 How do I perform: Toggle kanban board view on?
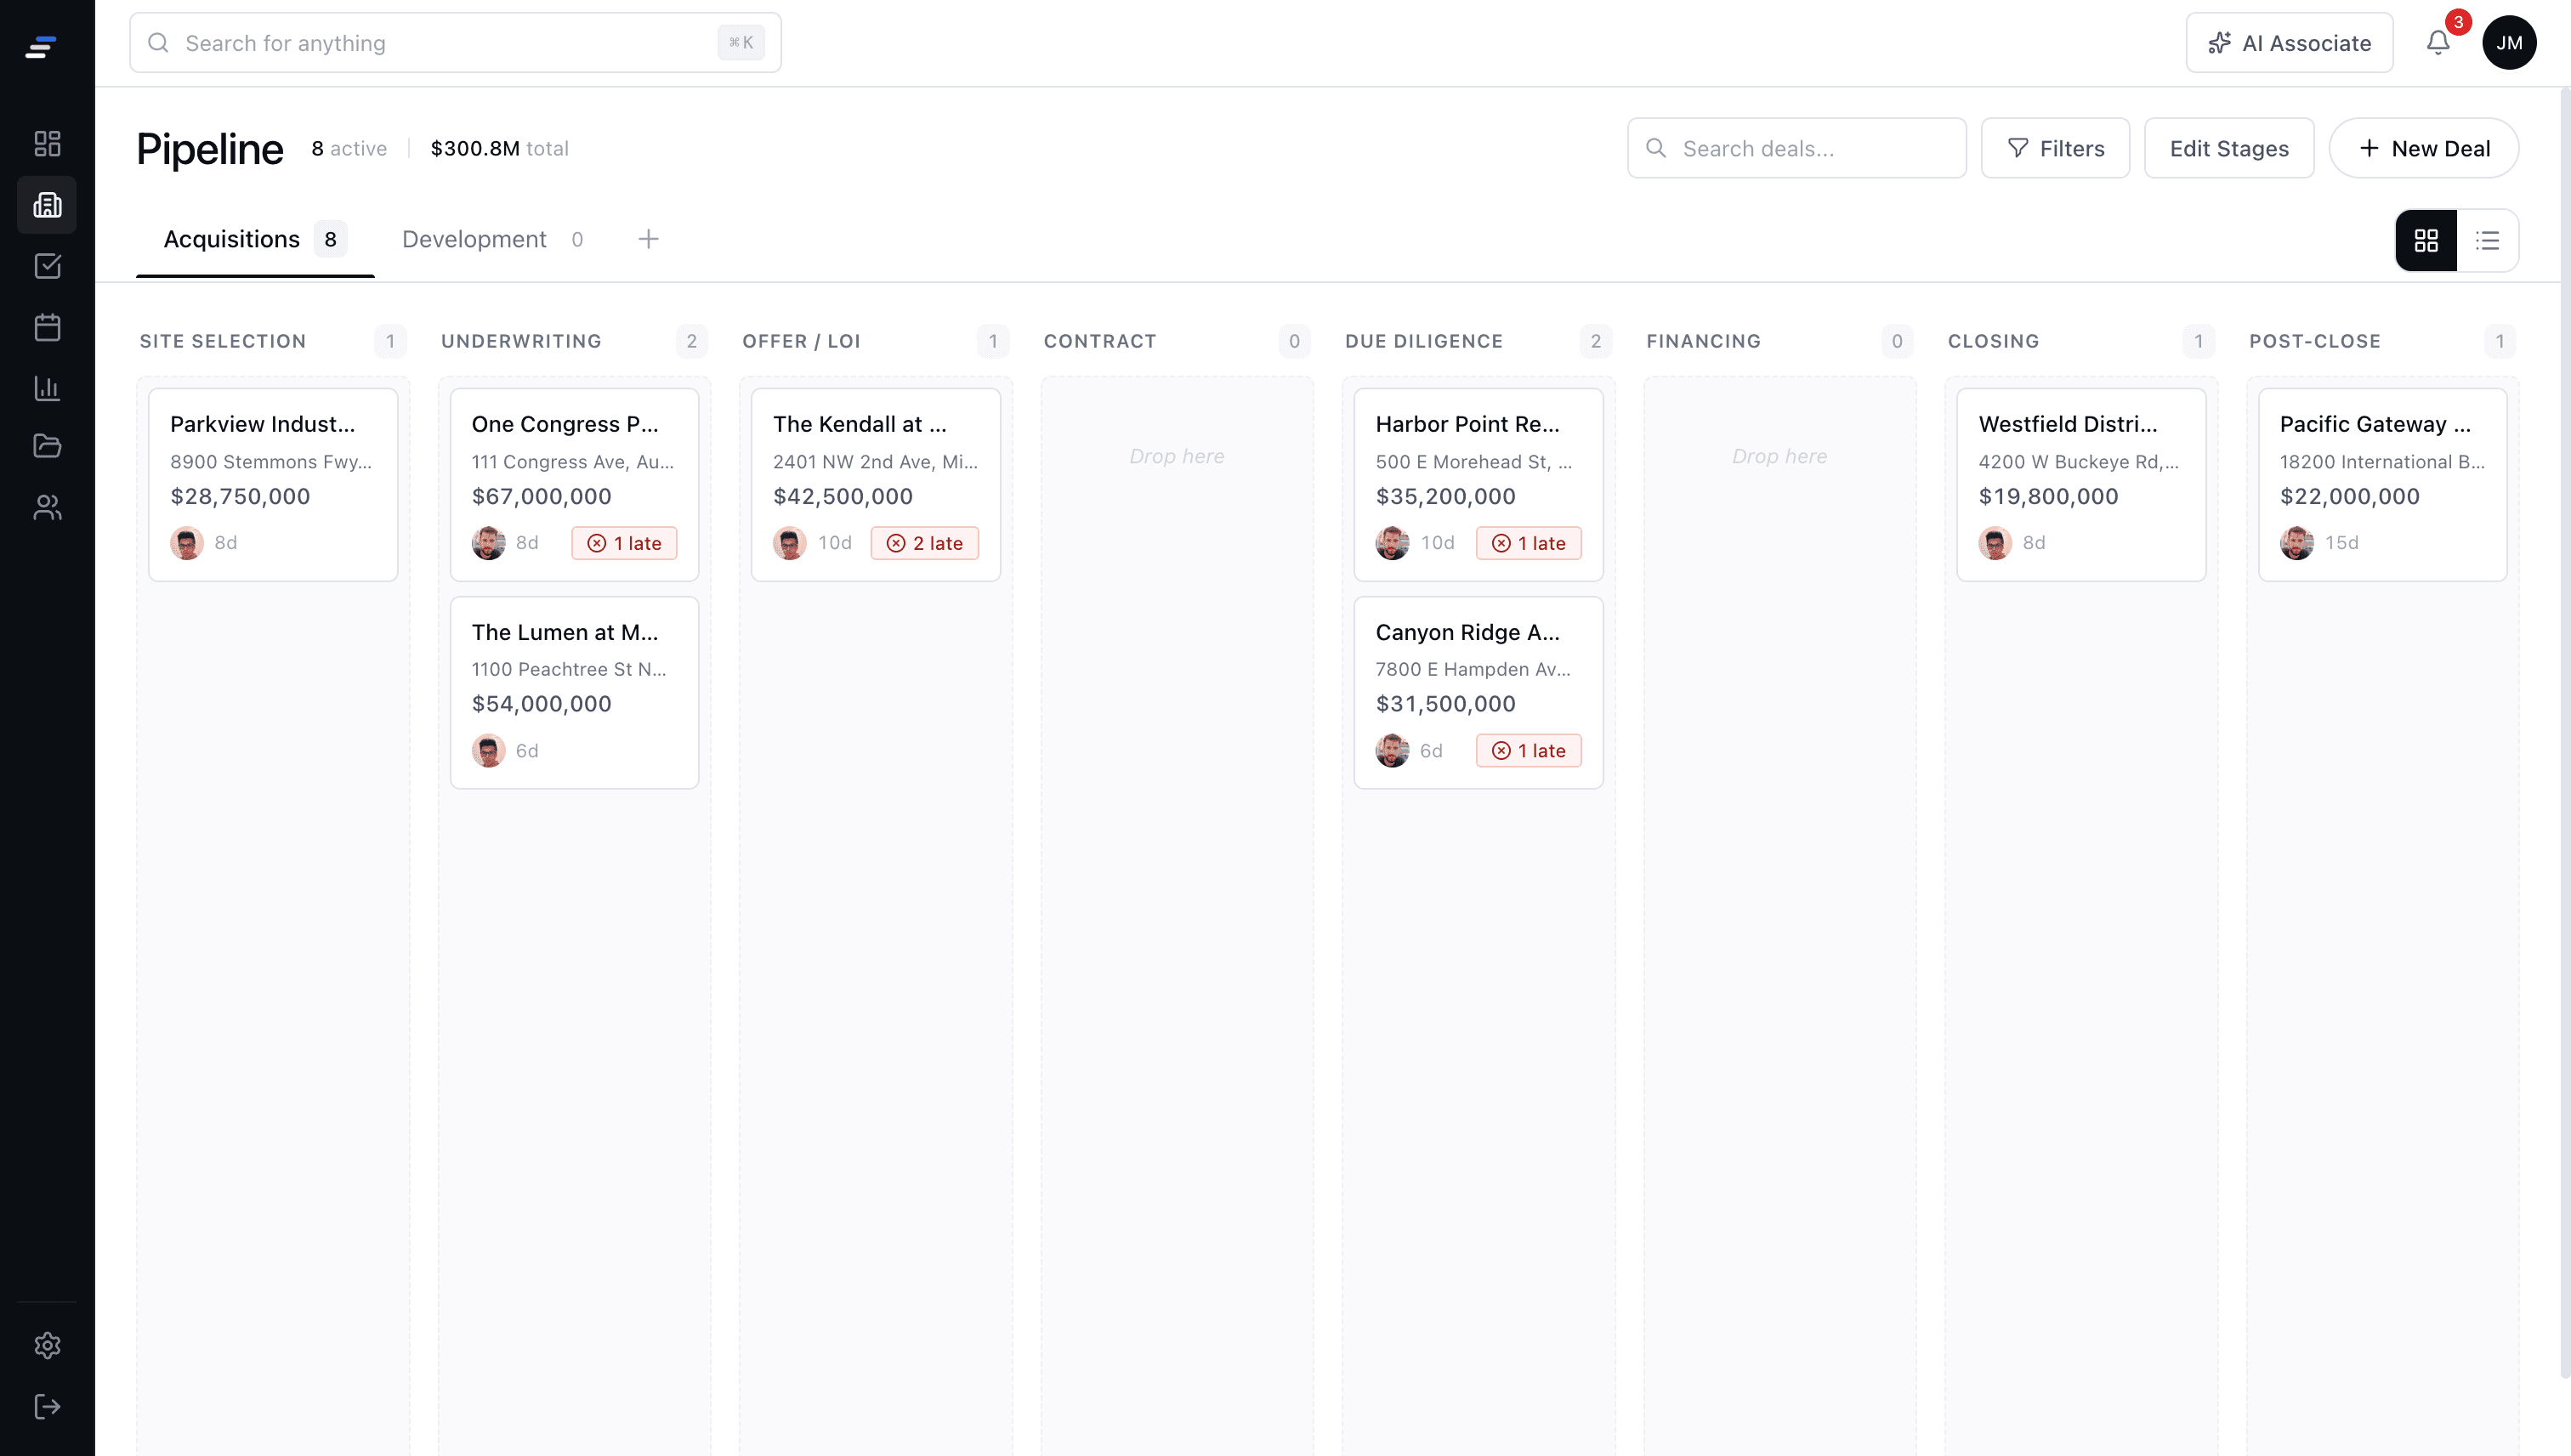pos(2427,240)
